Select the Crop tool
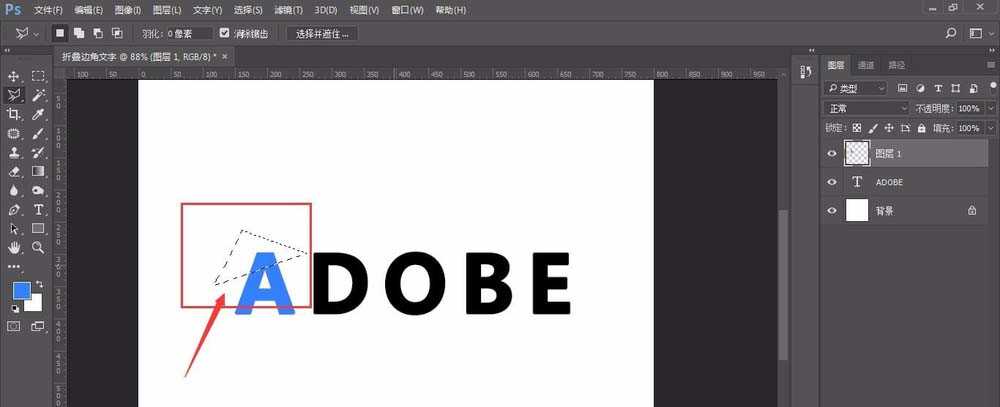 (14, 114)
